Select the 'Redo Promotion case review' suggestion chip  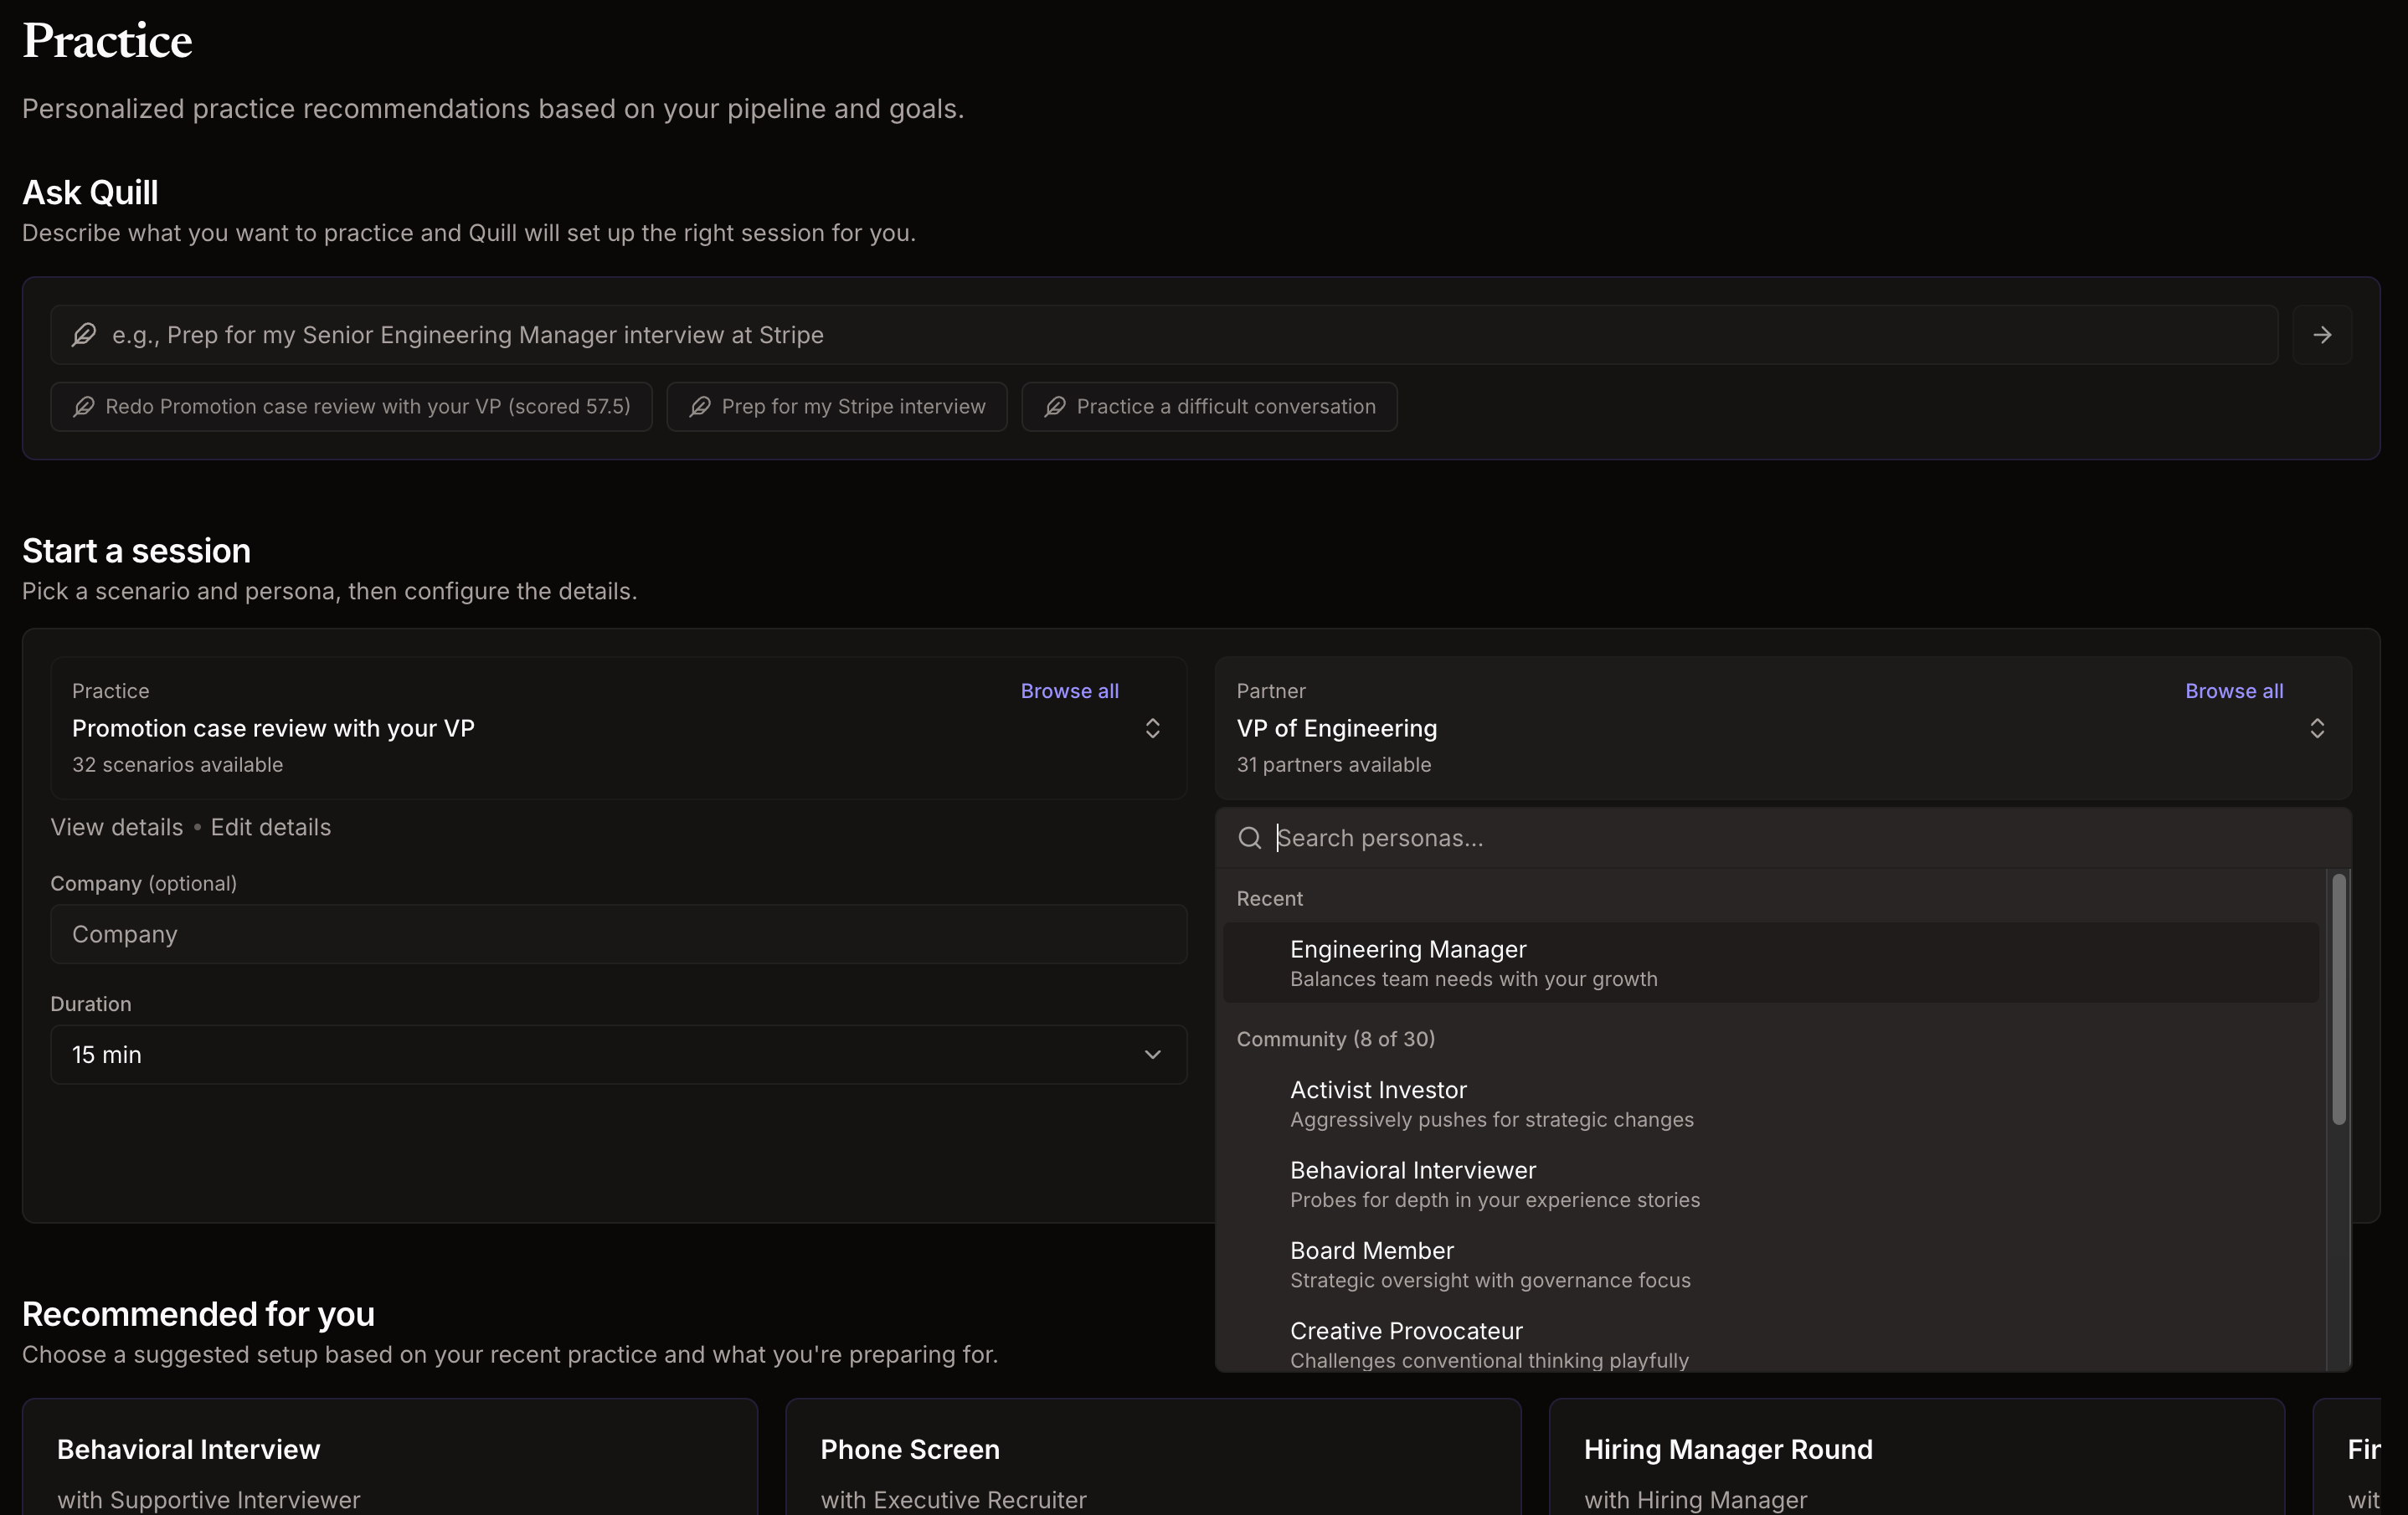pyautogui.click(x=351, y=407)
